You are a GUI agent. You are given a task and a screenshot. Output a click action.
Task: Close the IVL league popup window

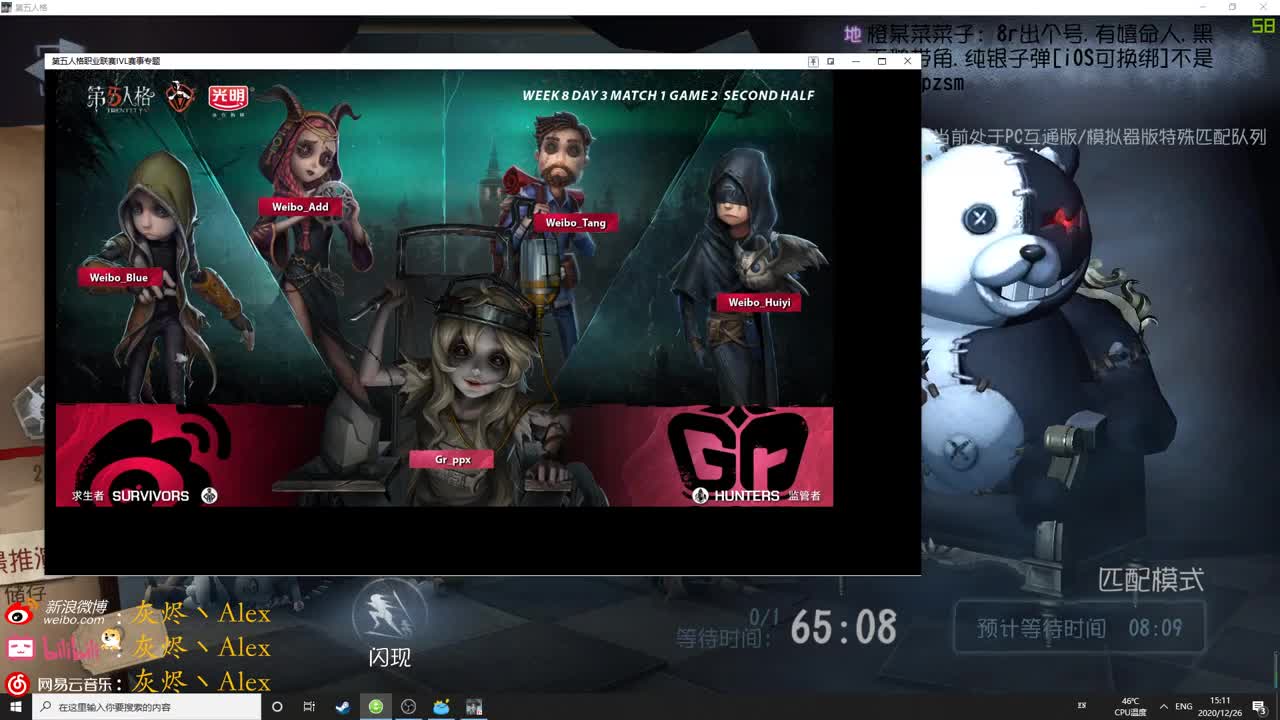point(907,61)
